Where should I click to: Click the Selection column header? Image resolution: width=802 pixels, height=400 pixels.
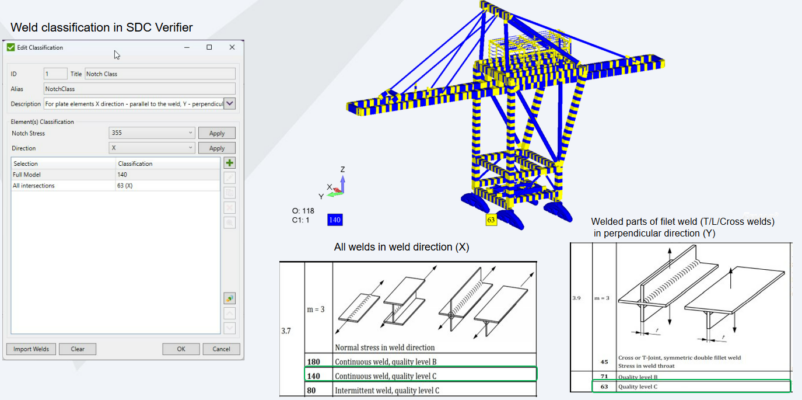(63, 164)
